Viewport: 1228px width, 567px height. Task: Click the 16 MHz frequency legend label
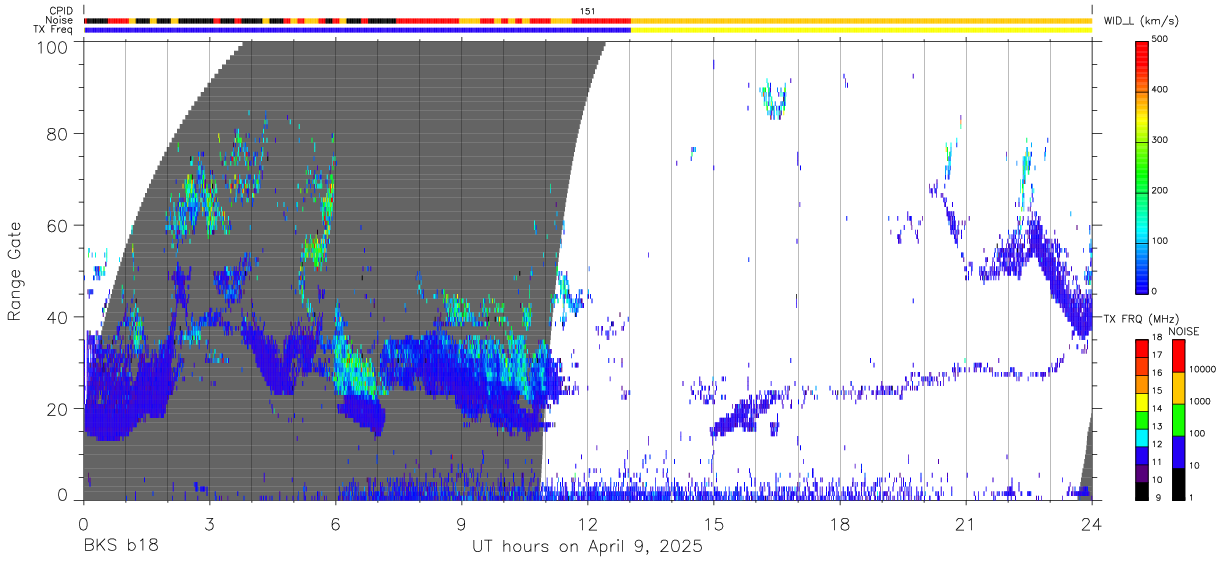pyautogui.click(x=1156, y=373)
